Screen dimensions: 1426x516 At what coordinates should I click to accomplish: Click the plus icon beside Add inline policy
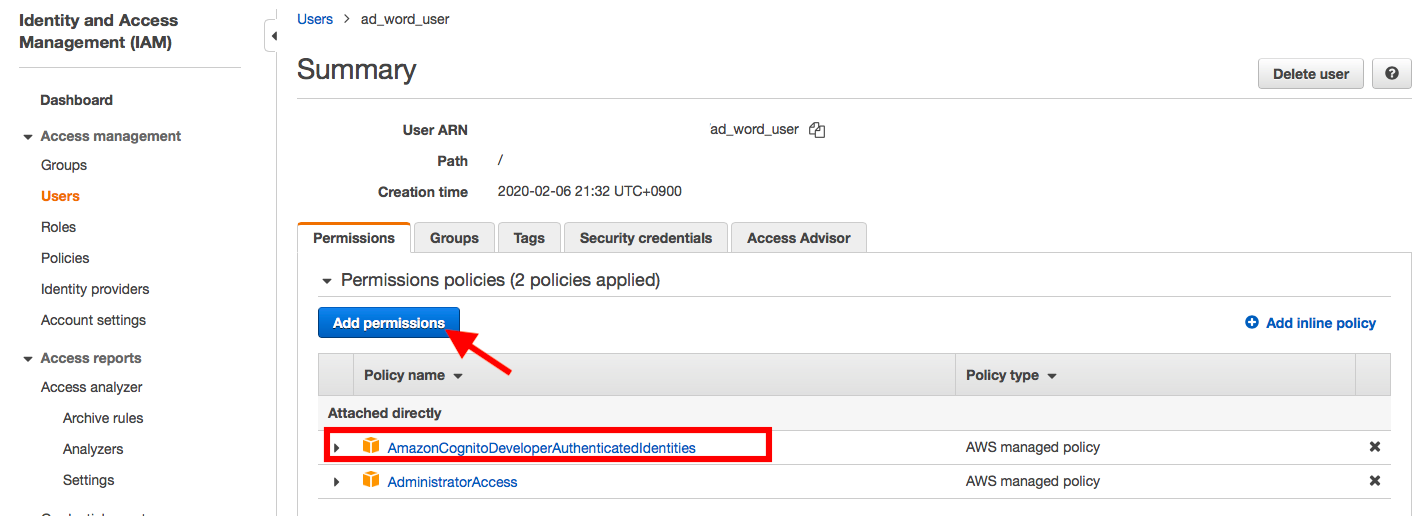click(1251, 323)
